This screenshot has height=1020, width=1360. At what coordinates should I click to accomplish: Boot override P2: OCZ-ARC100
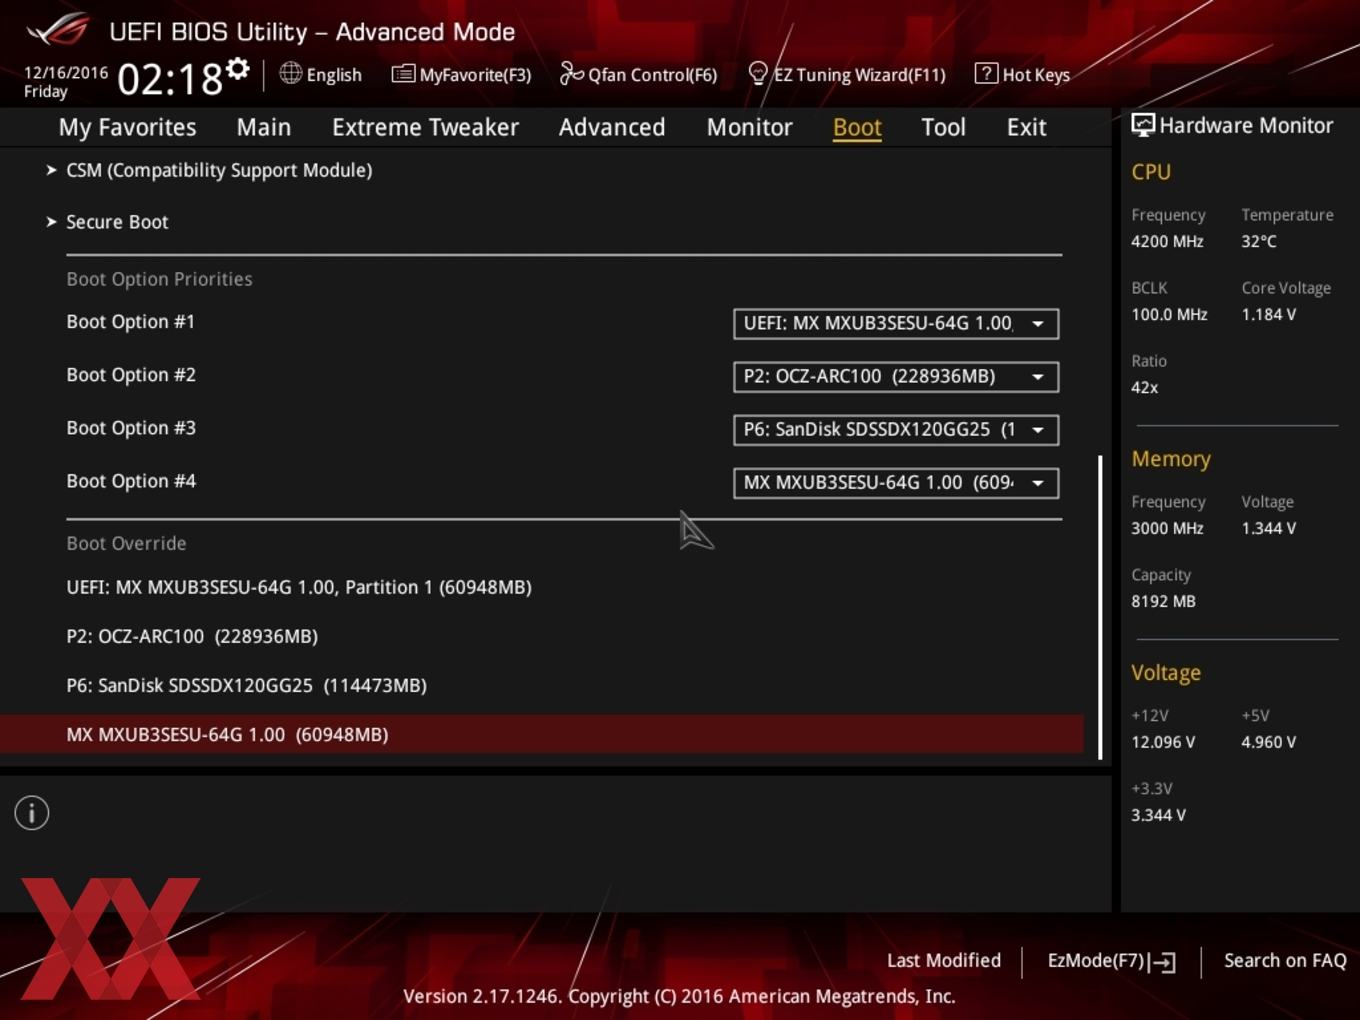click(192, 636)
